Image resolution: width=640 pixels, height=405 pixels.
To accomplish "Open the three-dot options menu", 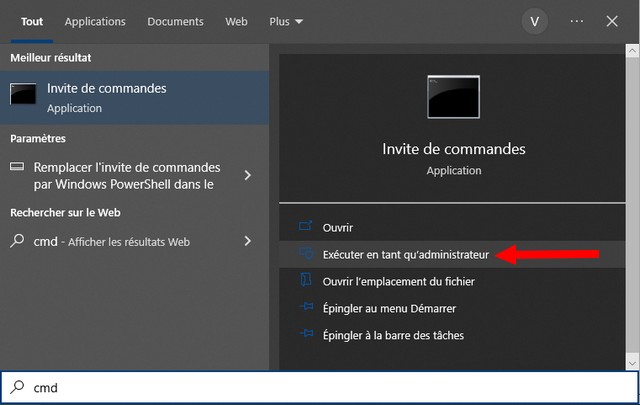I will click(x=576, y=21).
